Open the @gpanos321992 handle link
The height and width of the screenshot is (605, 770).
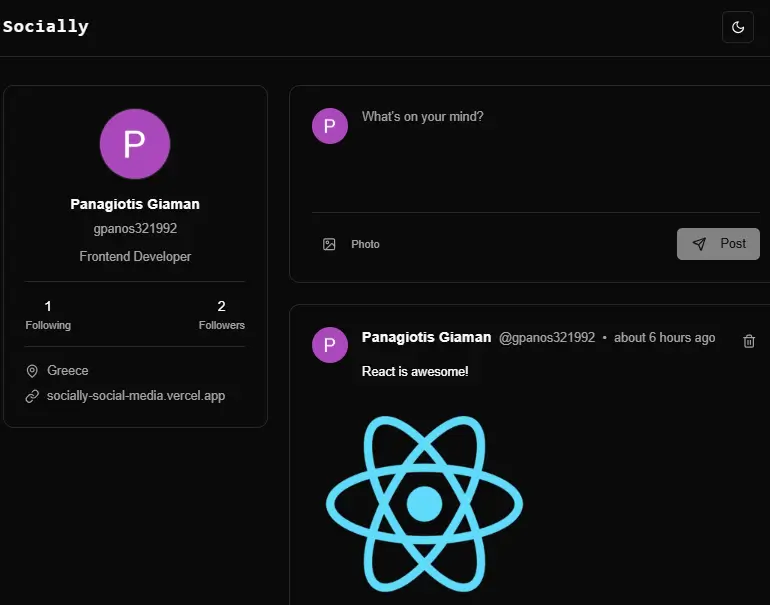(x=547, y=338)
